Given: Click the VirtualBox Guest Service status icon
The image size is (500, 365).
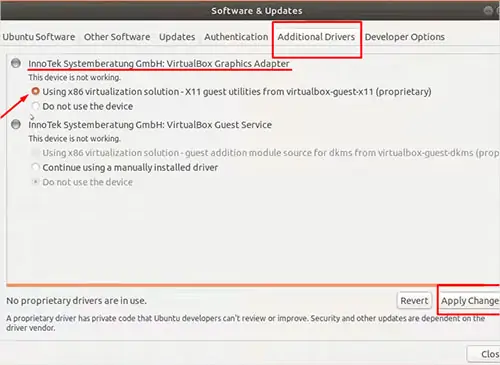Looking at the screenshot, I should point(16,124).
